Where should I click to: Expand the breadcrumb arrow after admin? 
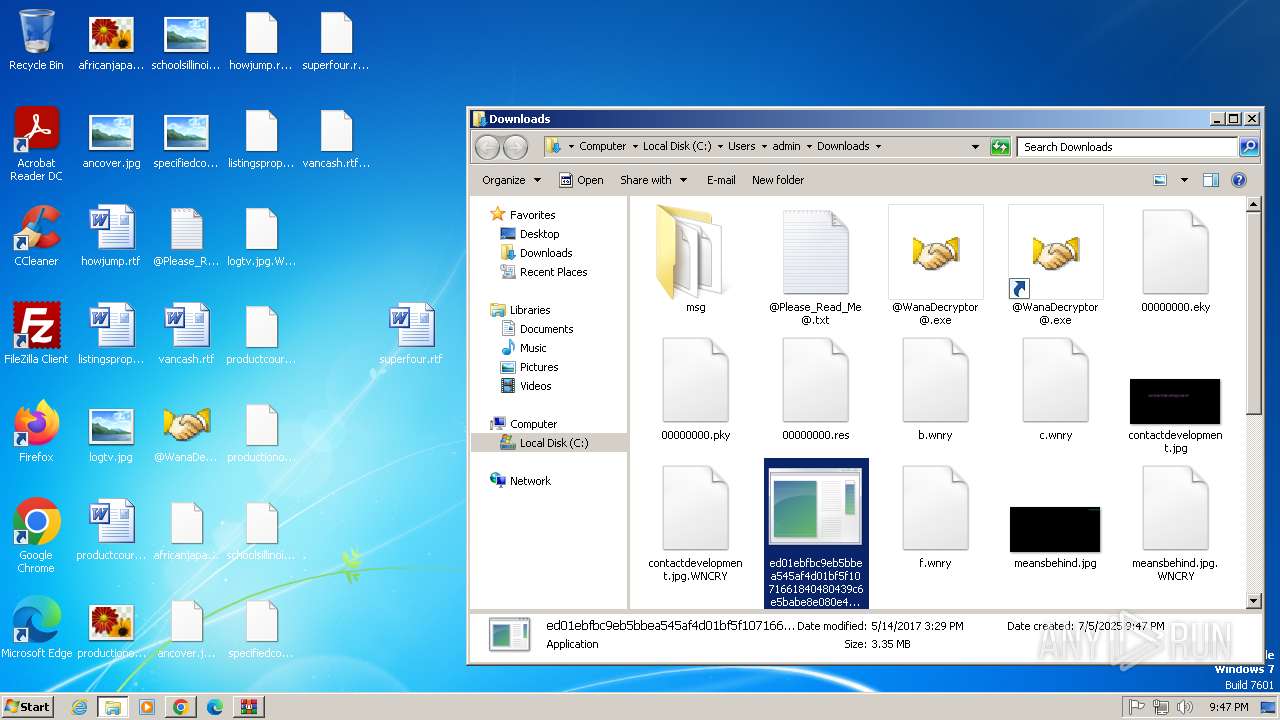pyautogui.click(x=808, y=146)
